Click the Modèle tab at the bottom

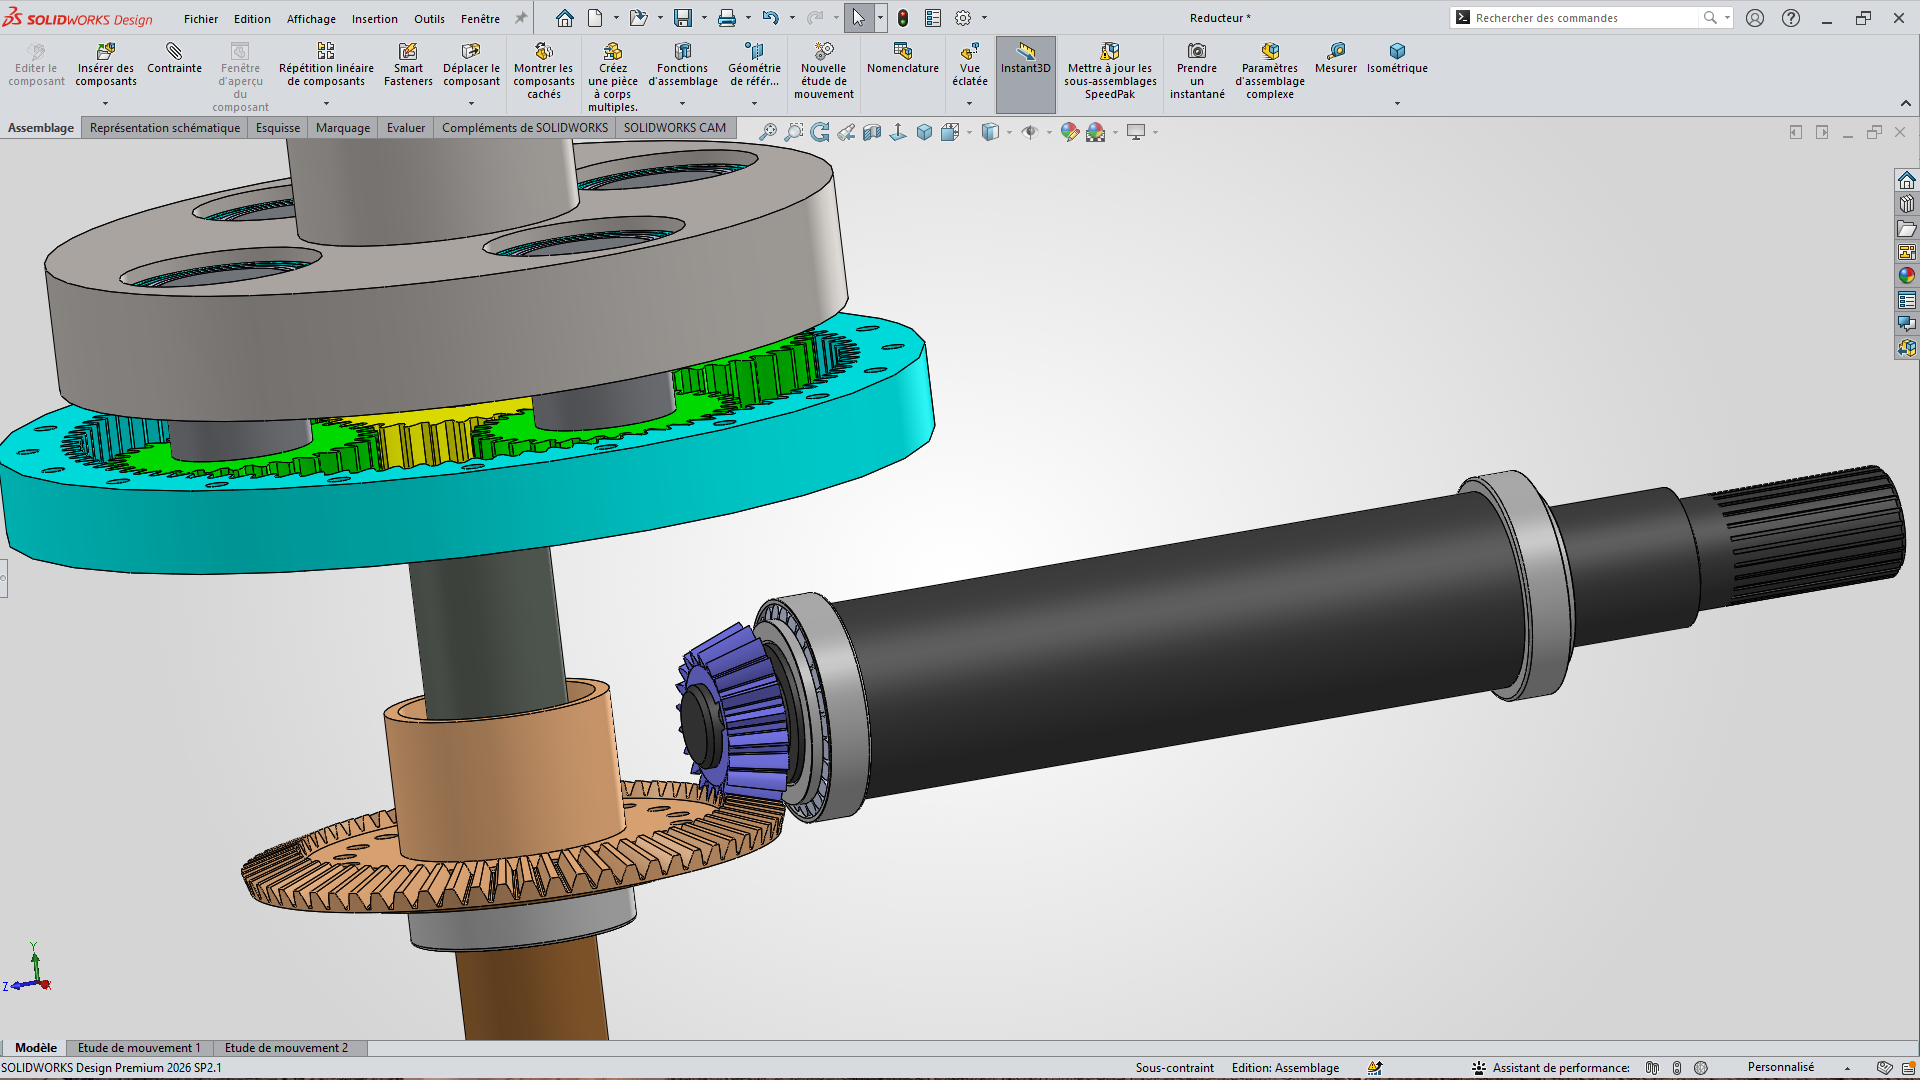tap(36, 1048)
